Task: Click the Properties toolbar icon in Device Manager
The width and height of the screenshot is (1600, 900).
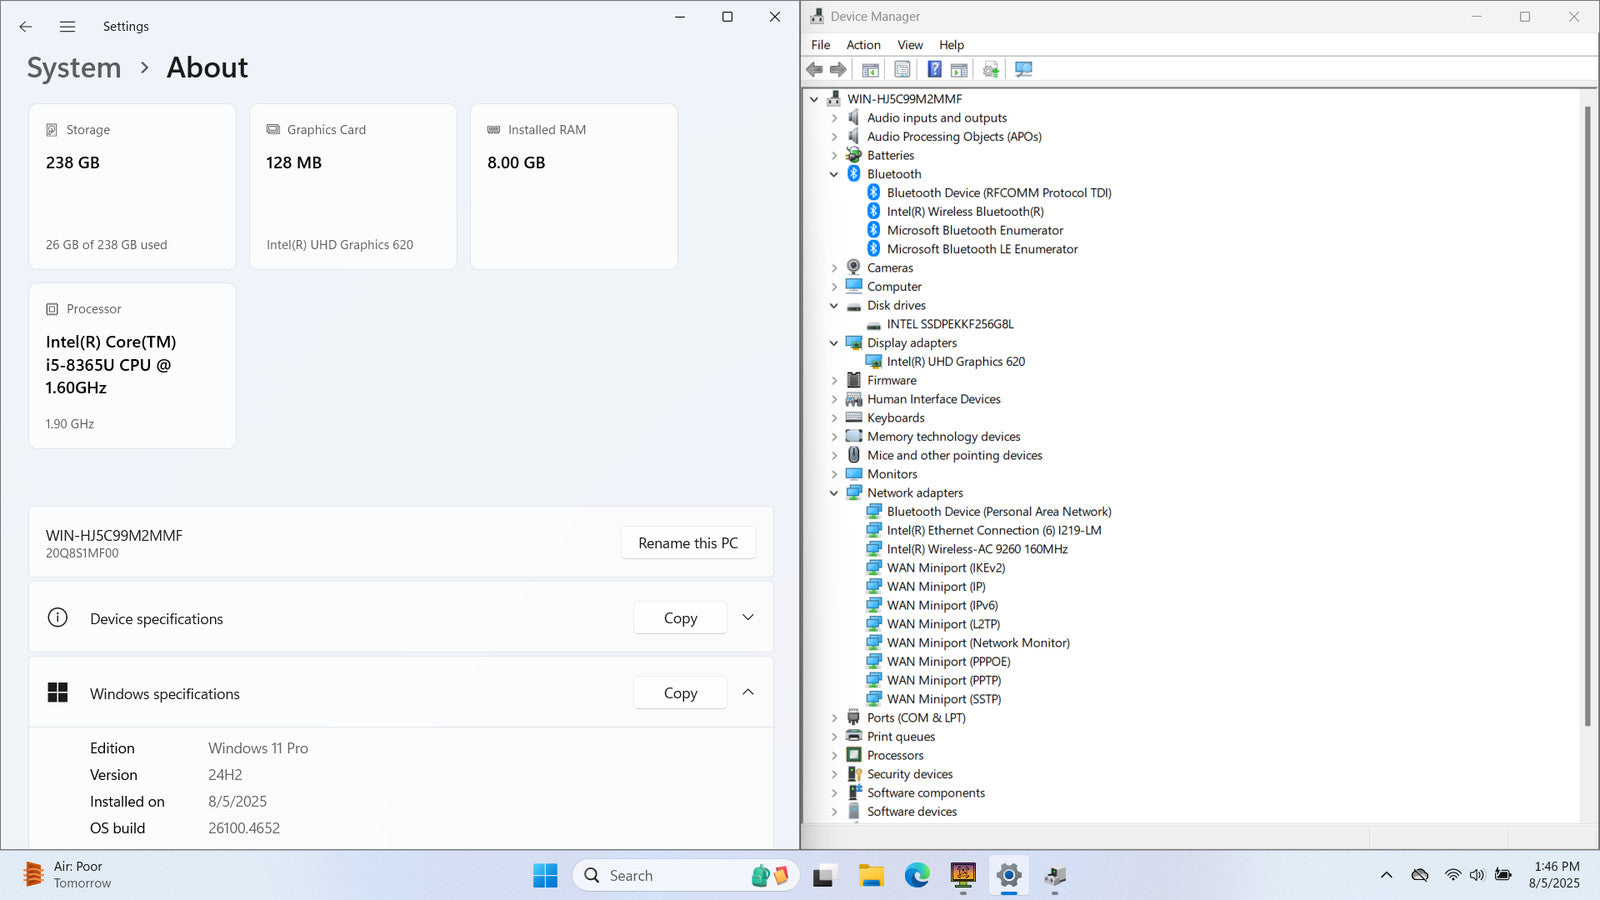Action: [x=902, y=69]
